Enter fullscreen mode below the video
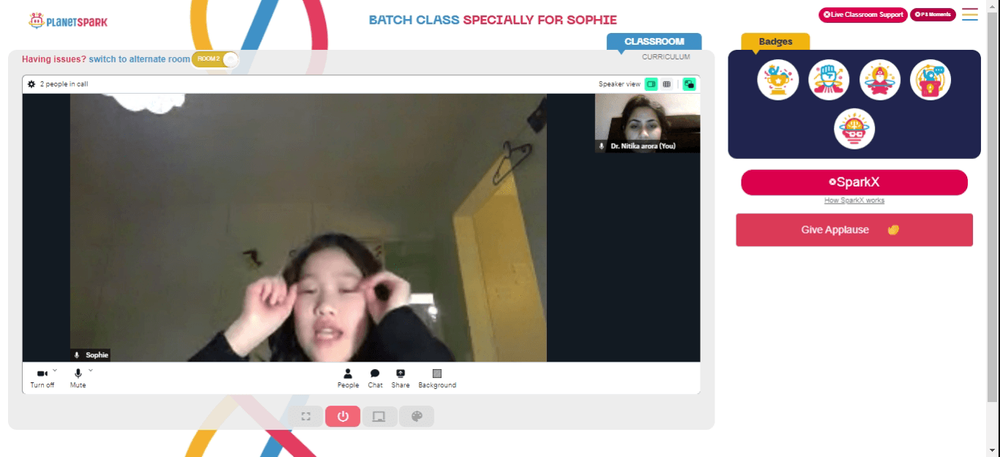Image resolution: width=1000 pixels, height=457 pixels. (306, 416)
